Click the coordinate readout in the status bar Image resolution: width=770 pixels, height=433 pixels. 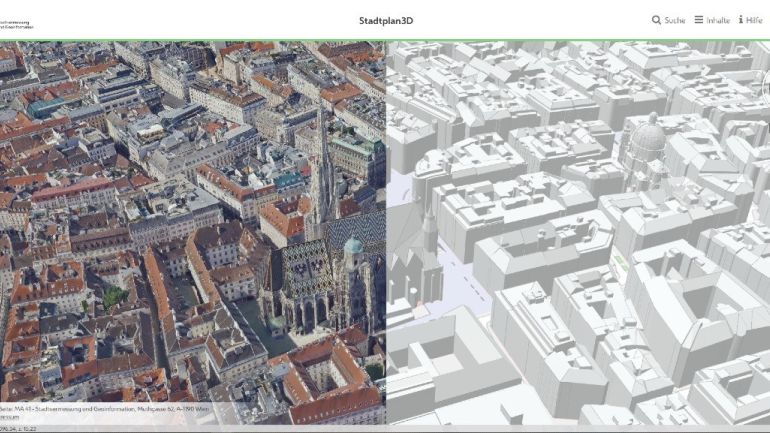(18, 429)
